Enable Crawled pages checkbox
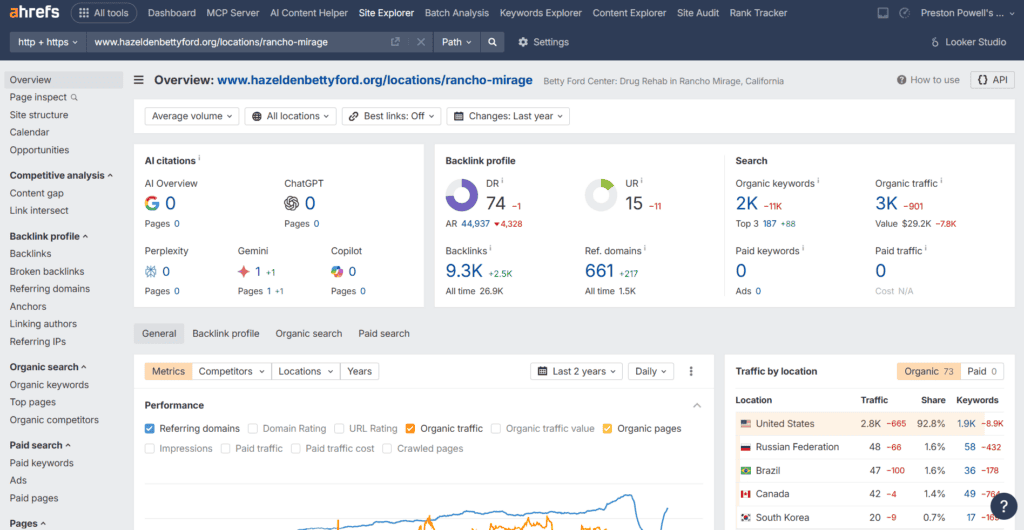Screen dimensions: 1024x530 [x=387, y=448]
